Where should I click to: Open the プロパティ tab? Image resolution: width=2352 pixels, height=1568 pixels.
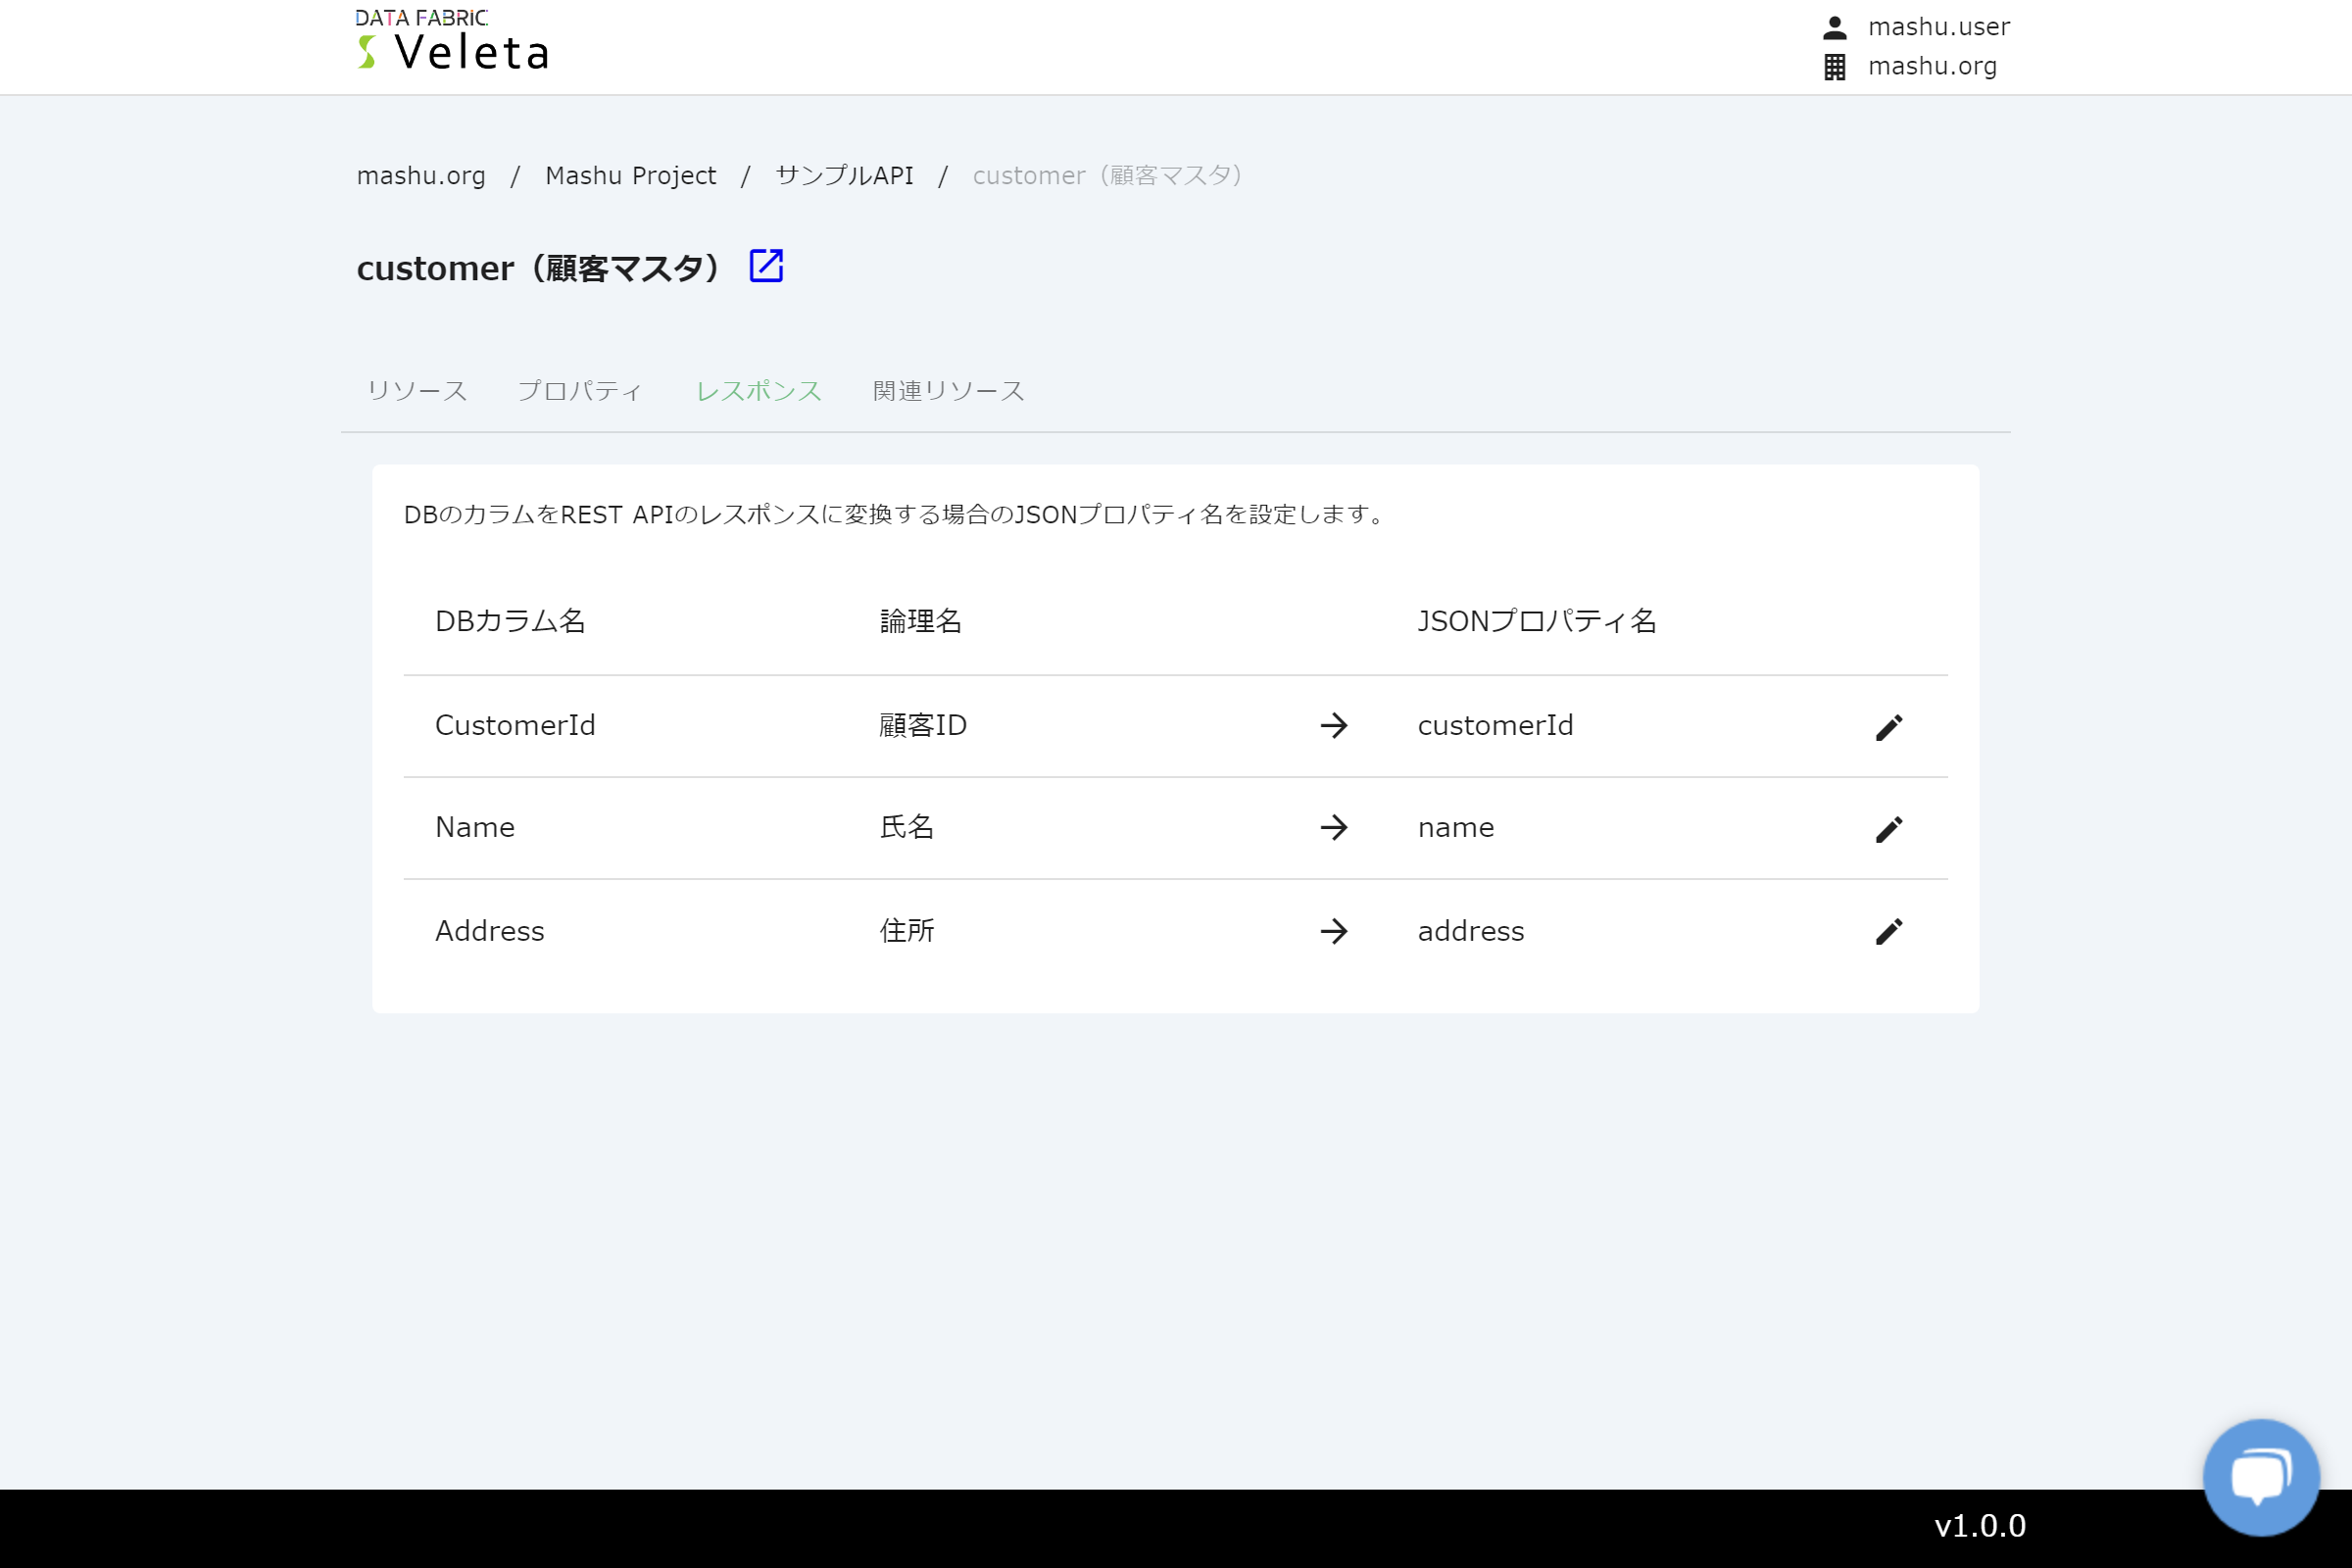pos(580,391)
